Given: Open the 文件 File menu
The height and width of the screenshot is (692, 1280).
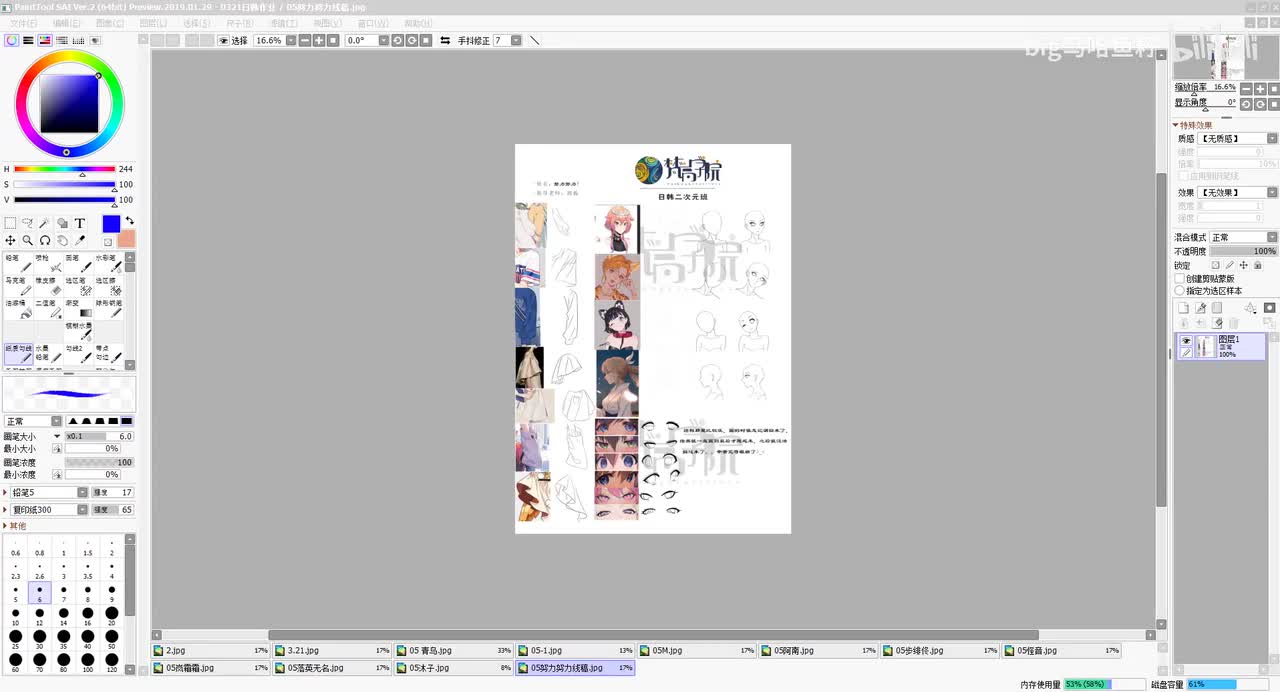Looking at the screenshot, I should pos(22,23).
